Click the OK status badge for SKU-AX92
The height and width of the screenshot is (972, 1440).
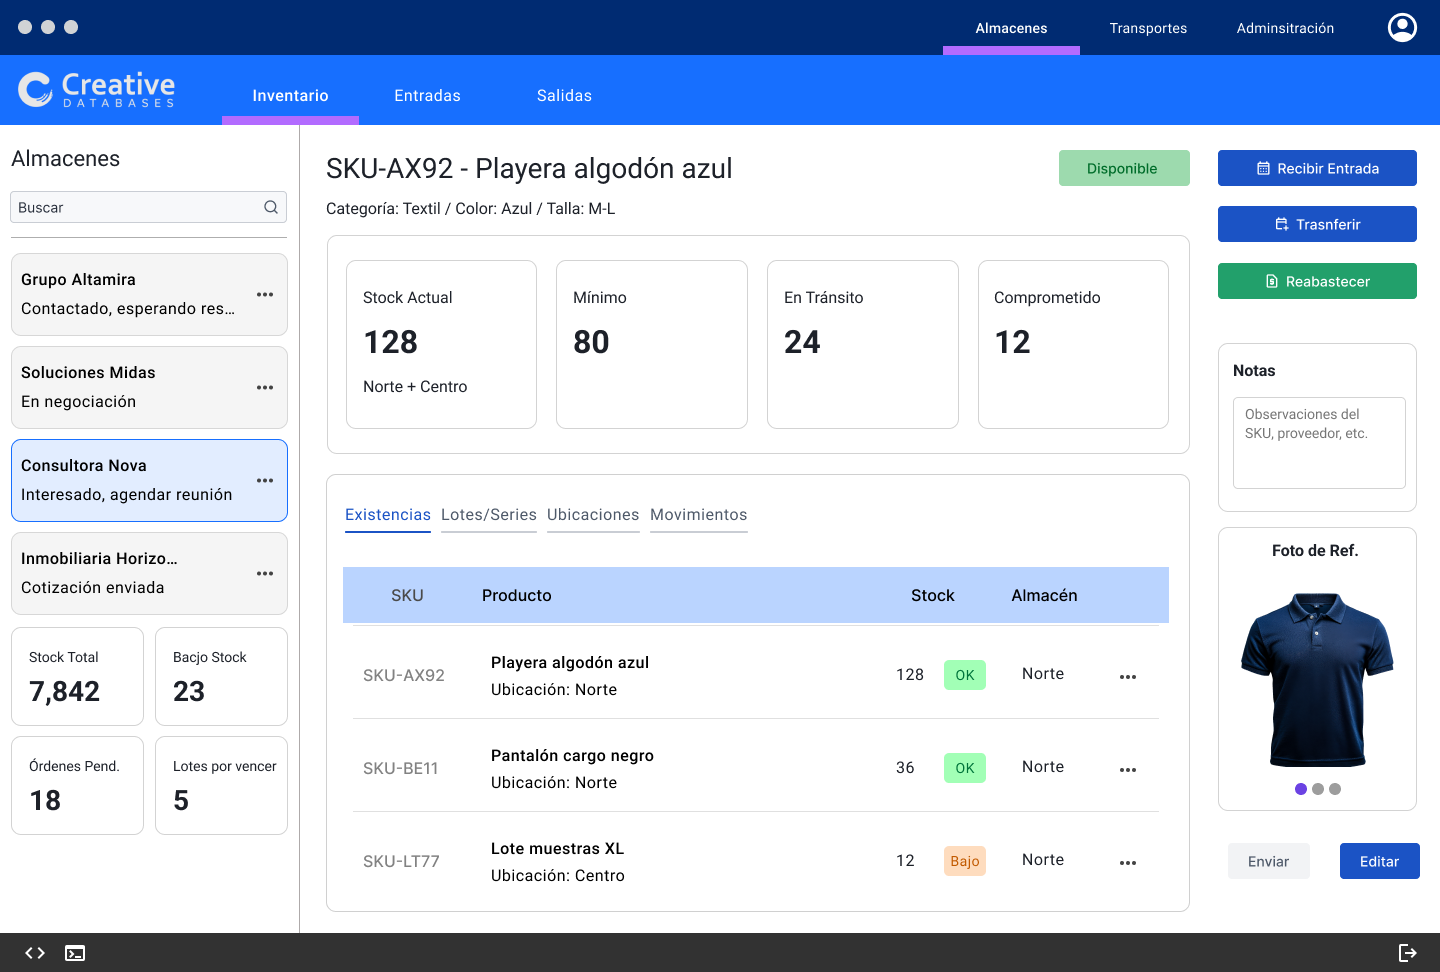pyautogui.click(x=964, y=675)
